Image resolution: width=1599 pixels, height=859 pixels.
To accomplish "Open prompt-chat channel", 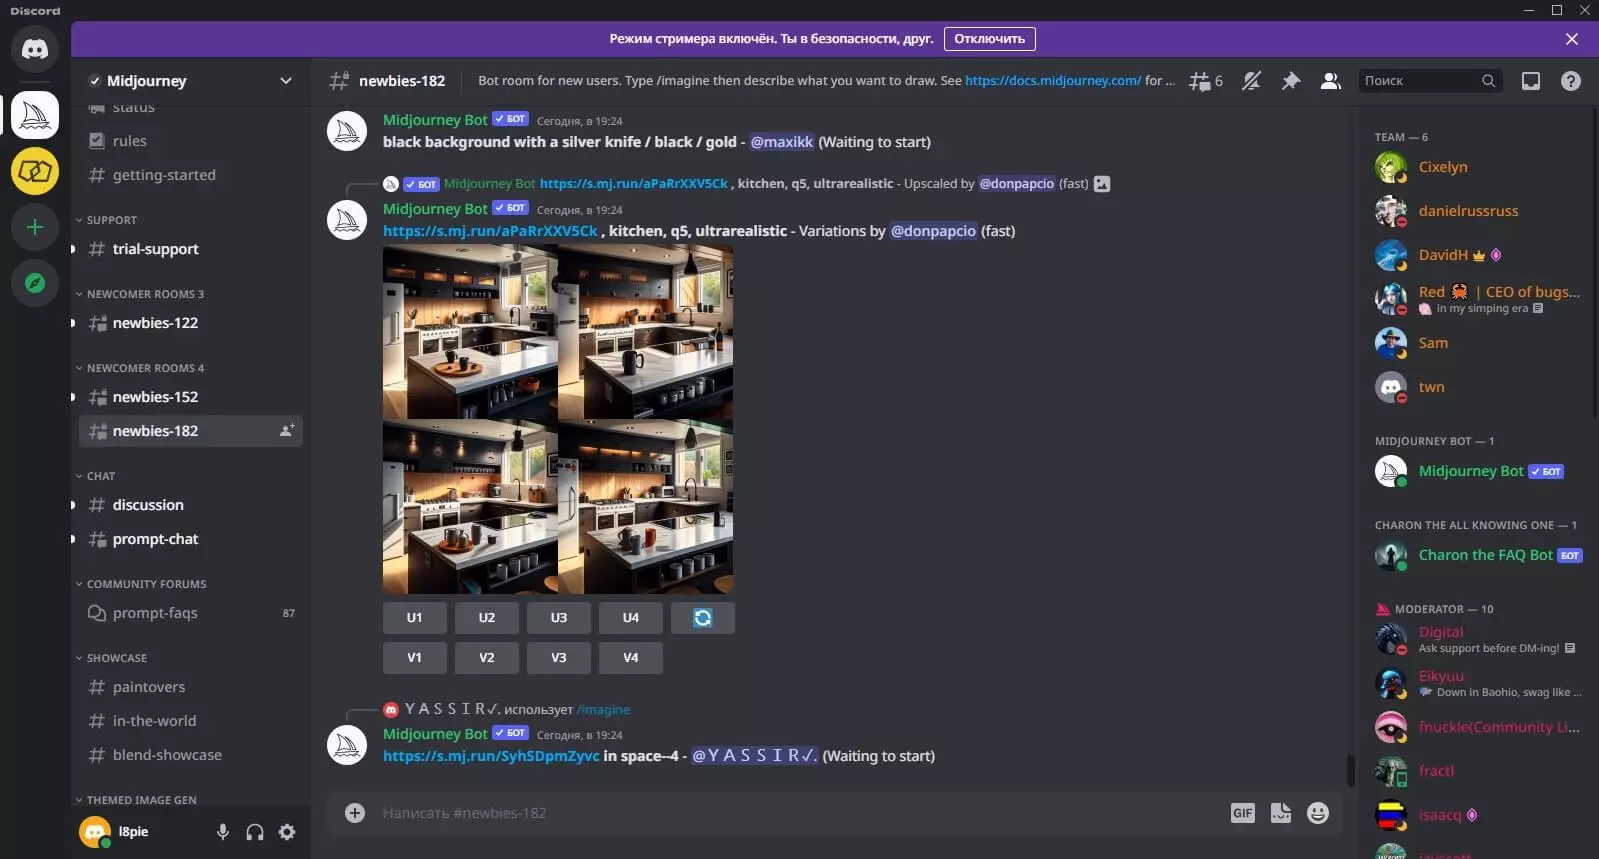I will (190, 539).
